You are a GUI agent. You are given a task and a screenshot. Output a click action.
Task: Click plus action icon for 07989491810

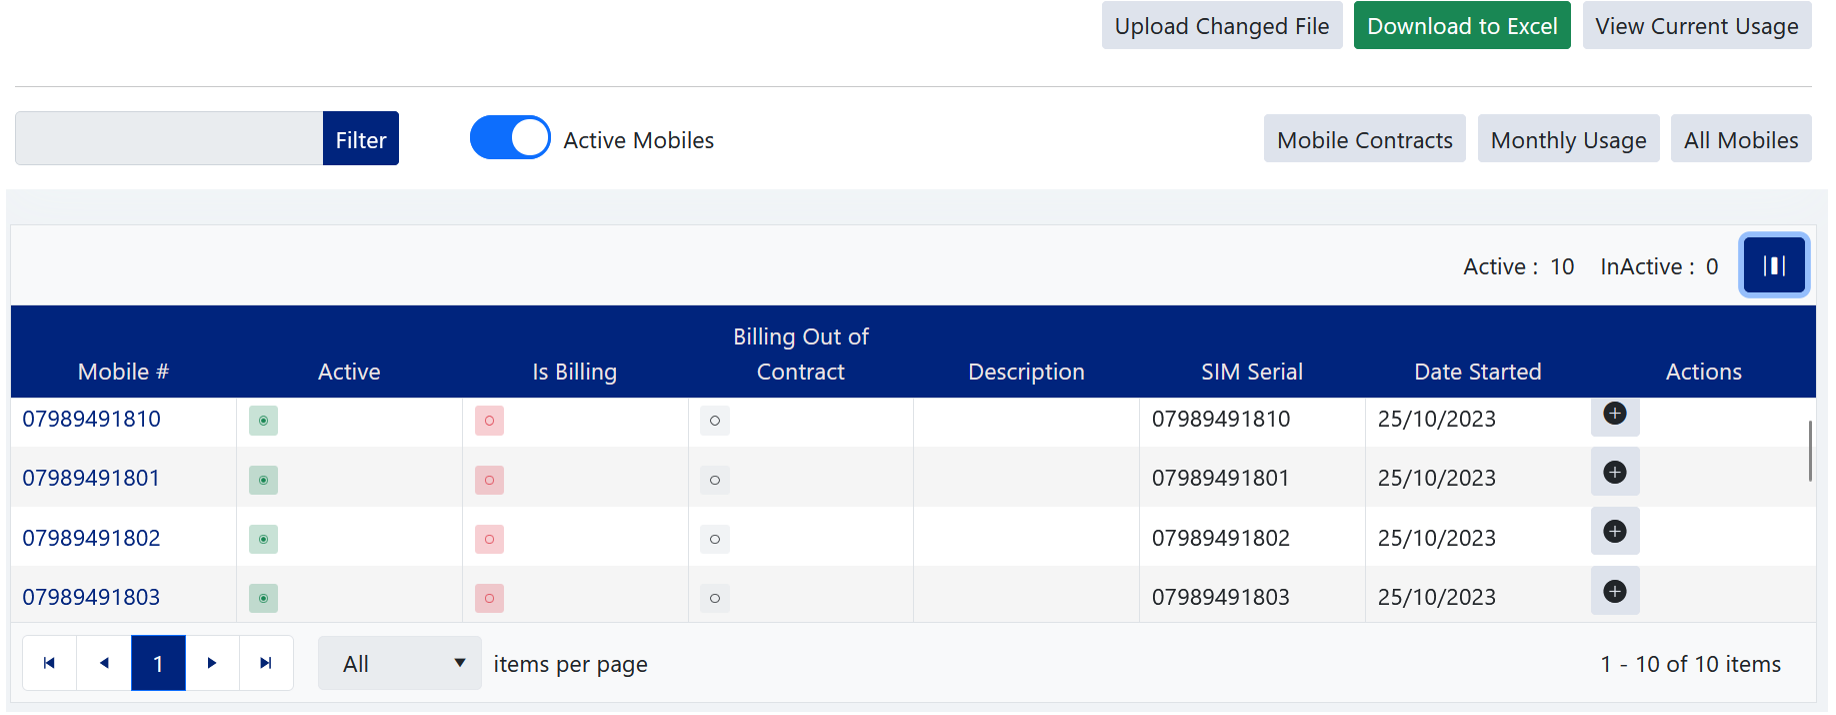click(1614, 414)
